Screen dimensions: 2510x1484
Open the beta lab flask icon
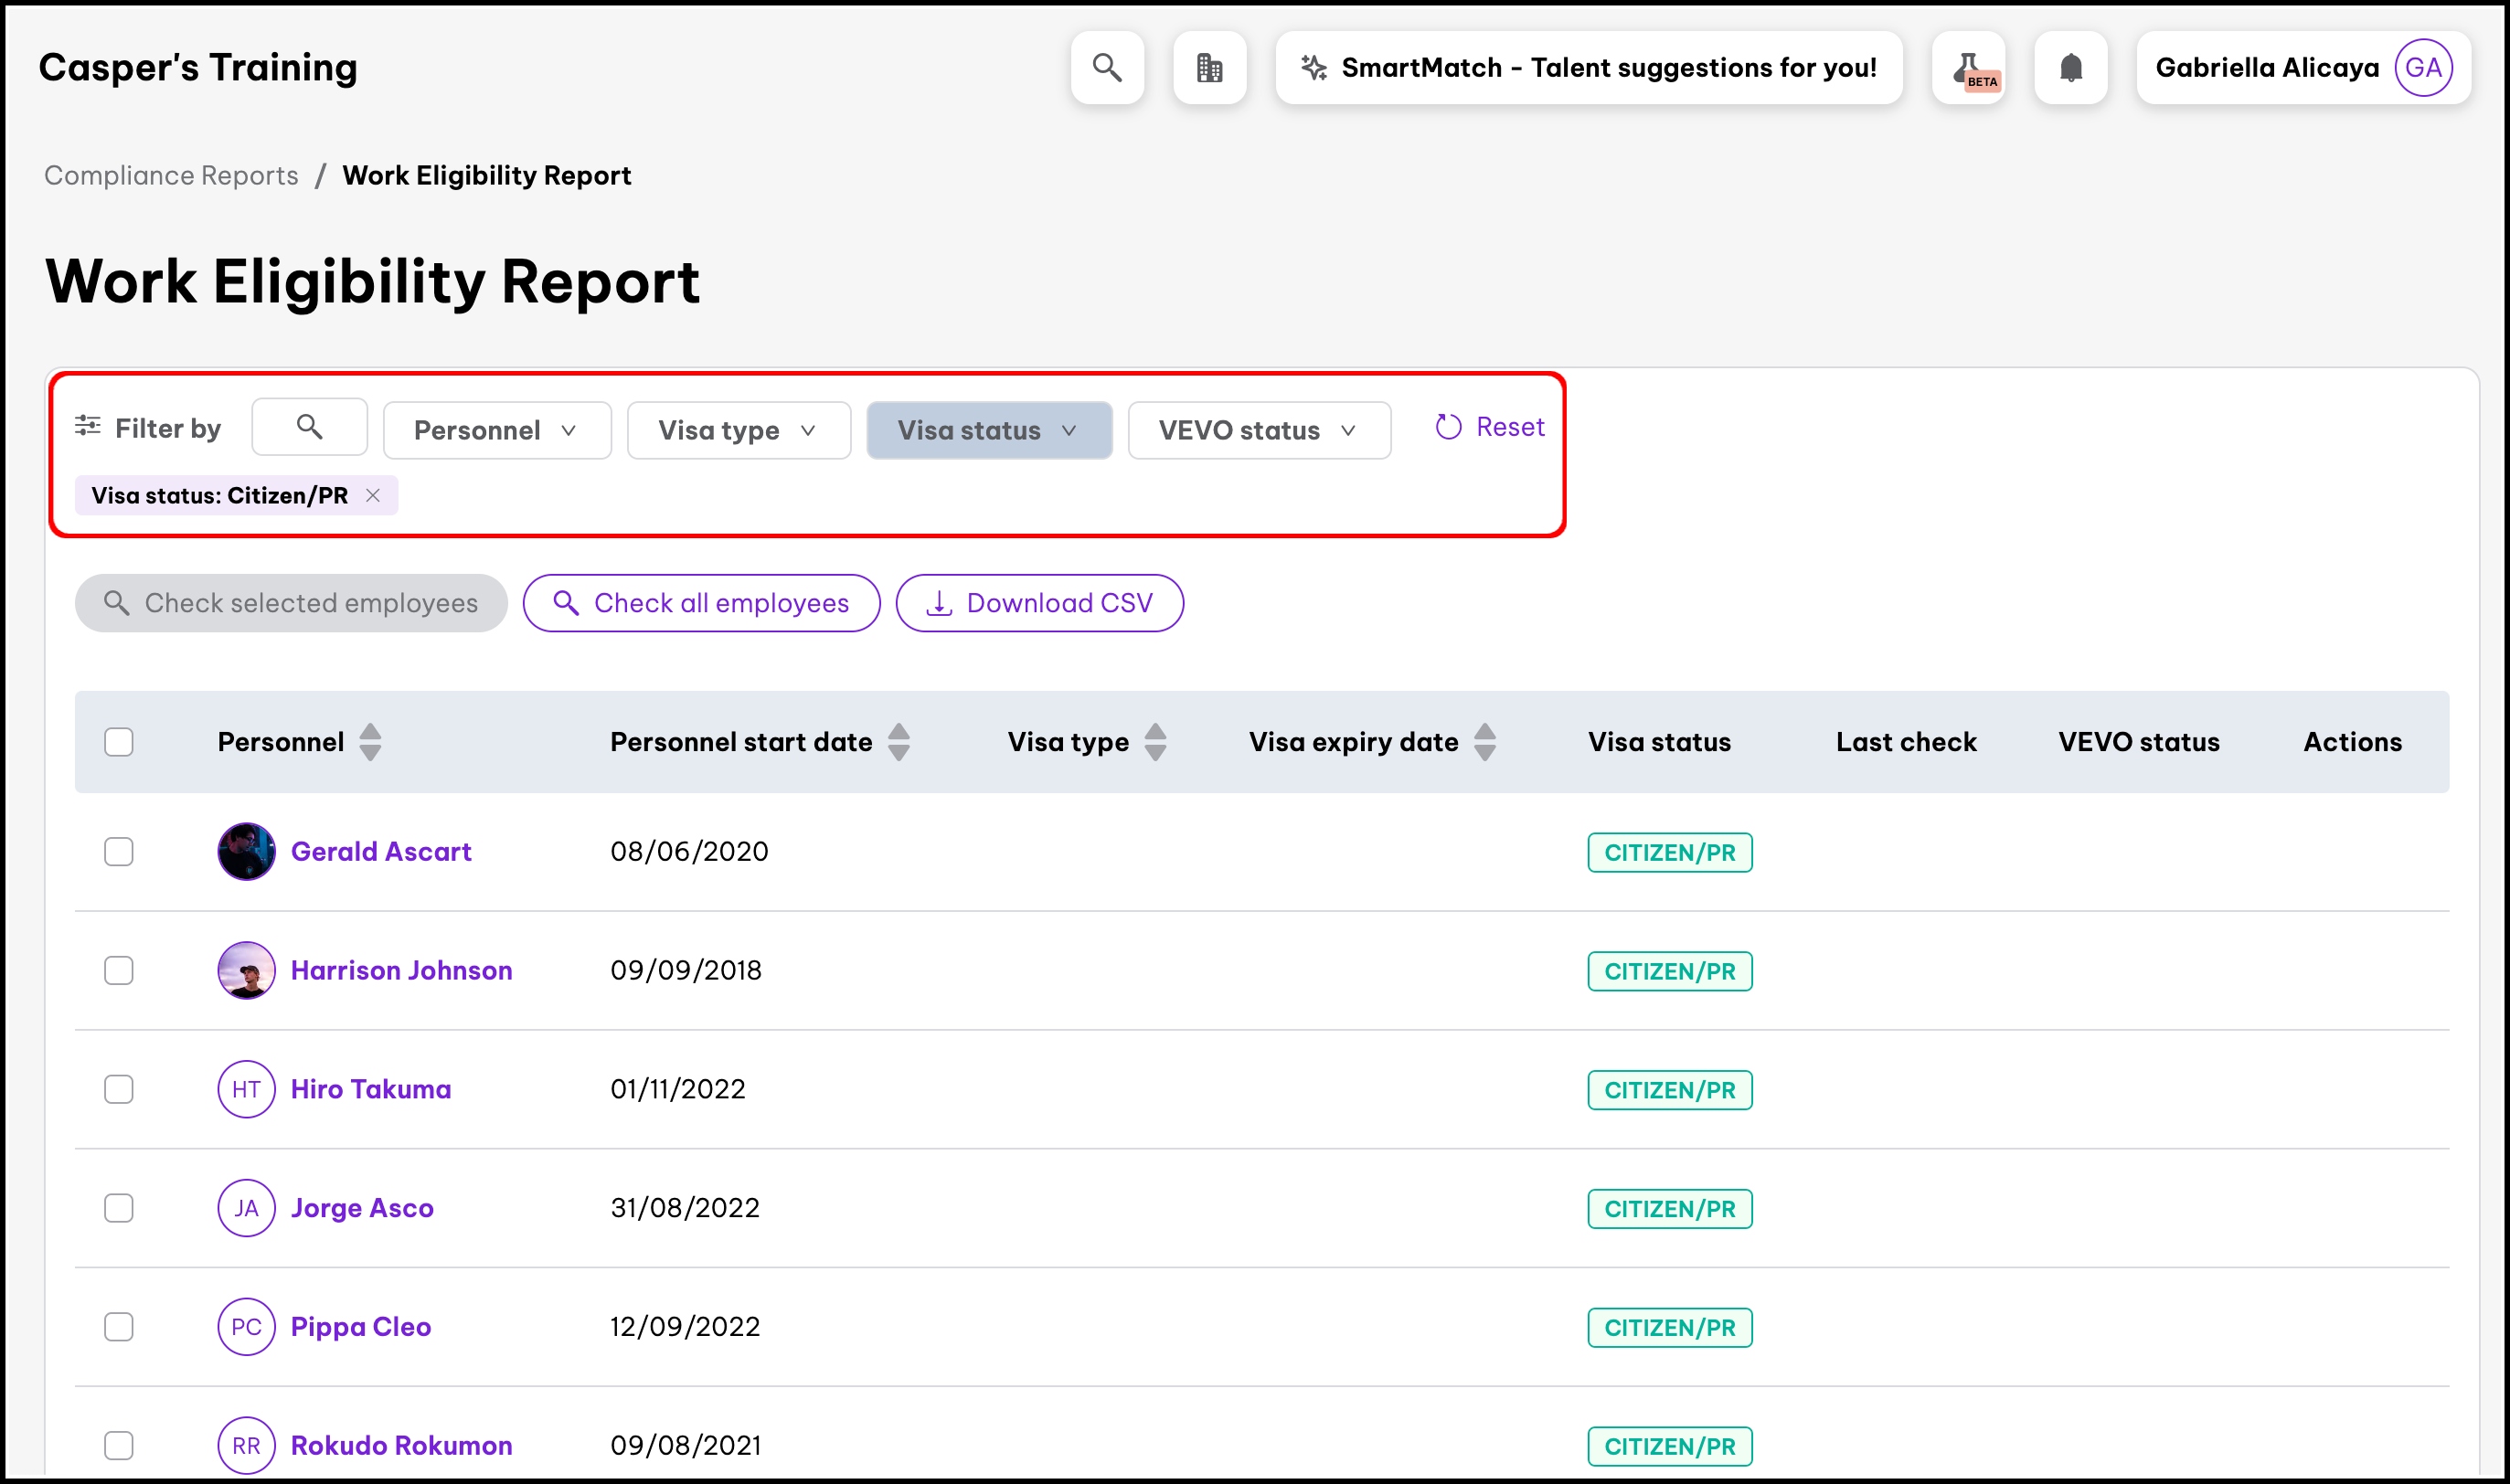(x=1968, y=68)
